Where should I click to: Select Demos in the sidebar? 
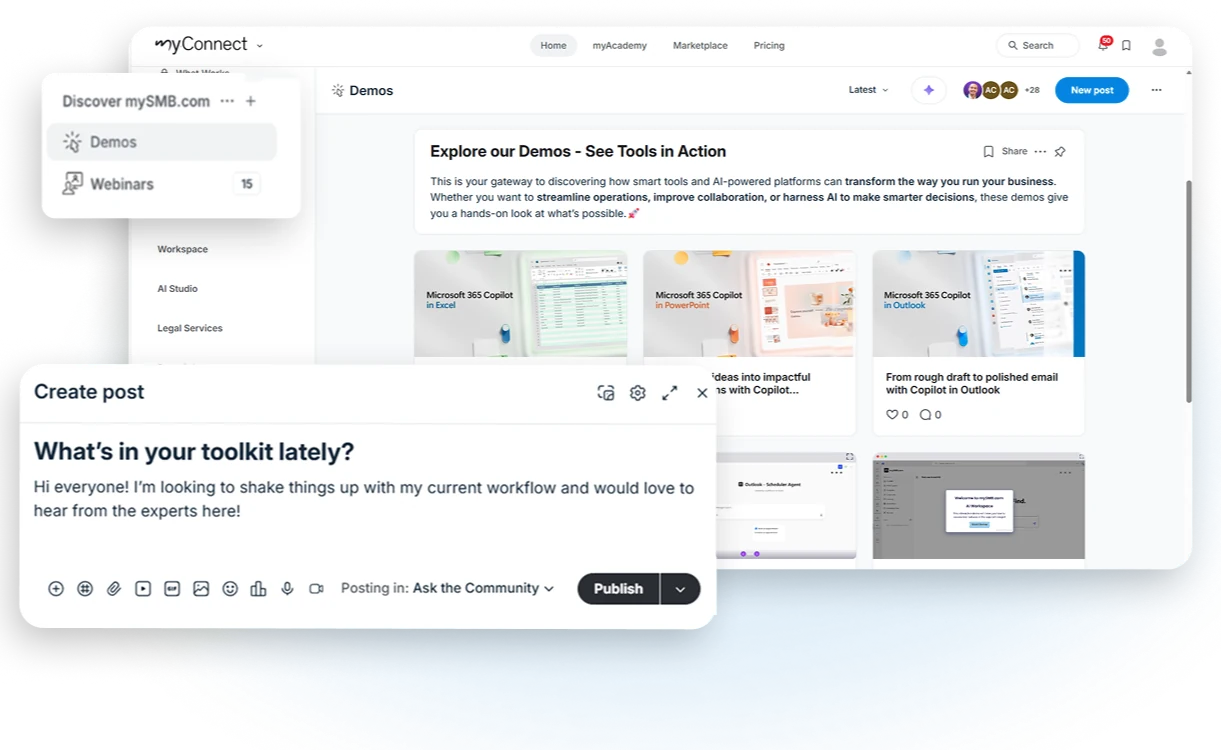tap(162, 142)
